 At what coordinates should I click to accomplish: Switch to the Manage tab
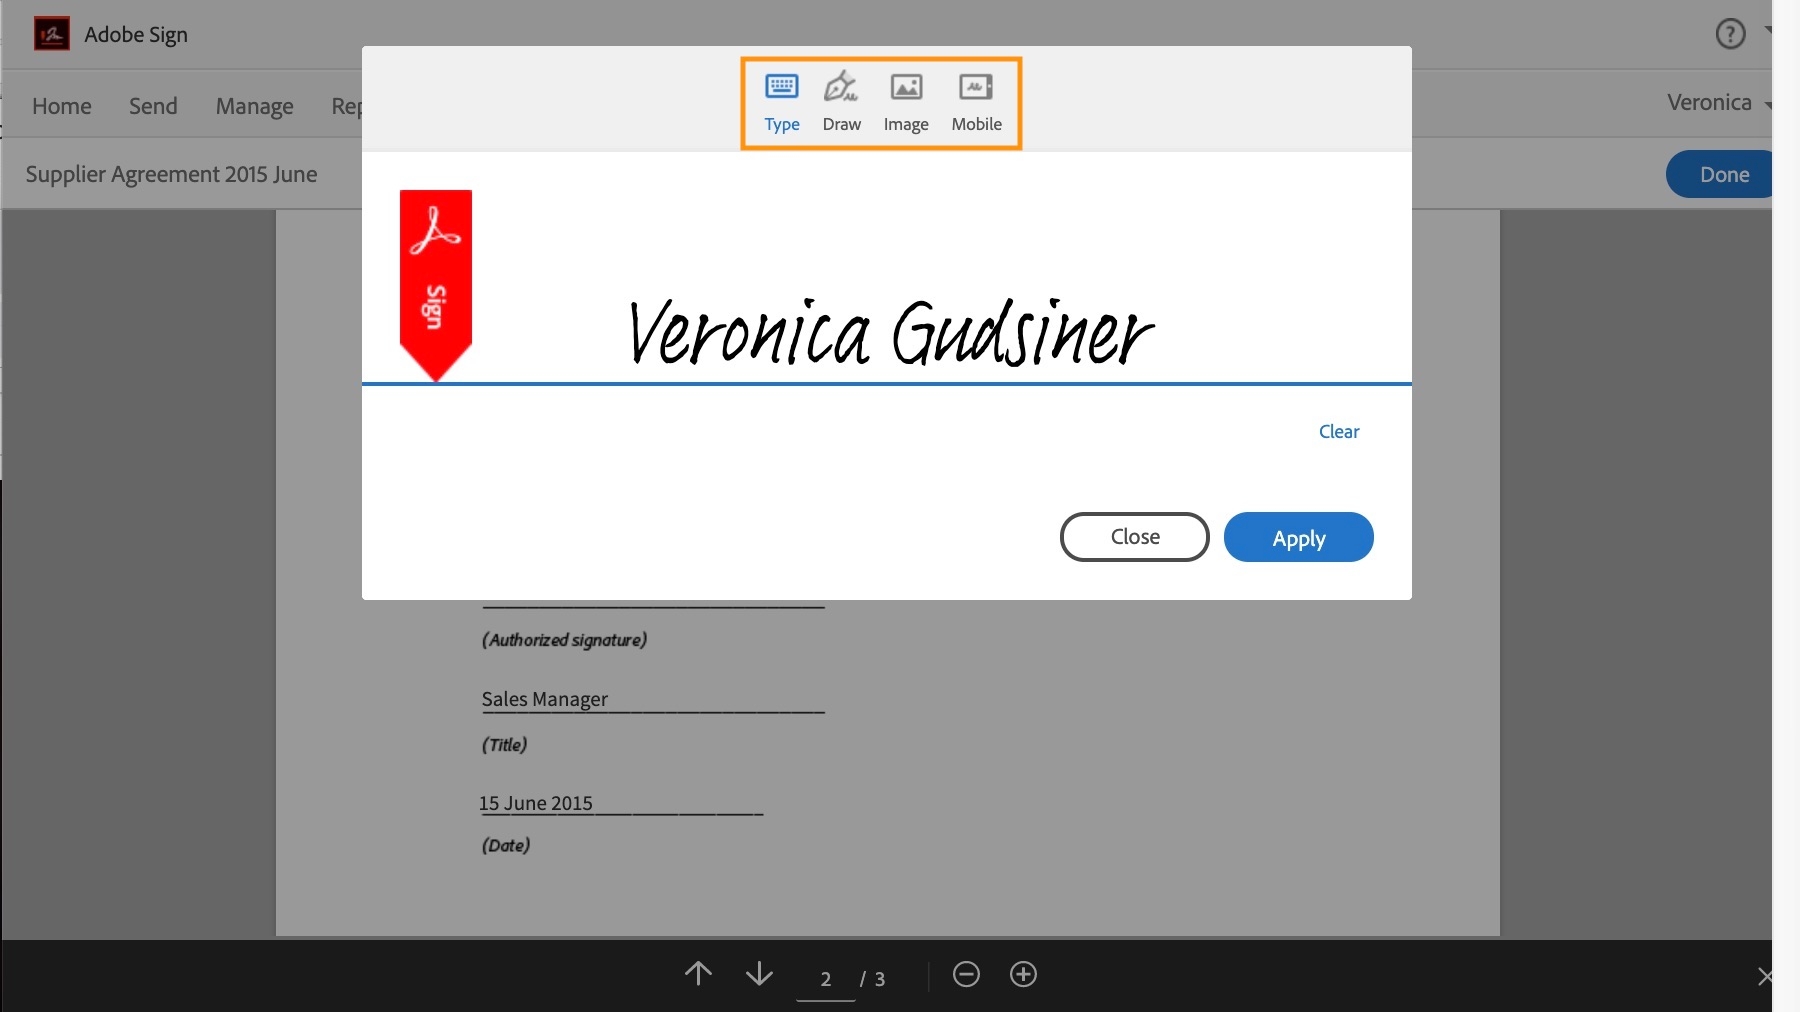254,105
